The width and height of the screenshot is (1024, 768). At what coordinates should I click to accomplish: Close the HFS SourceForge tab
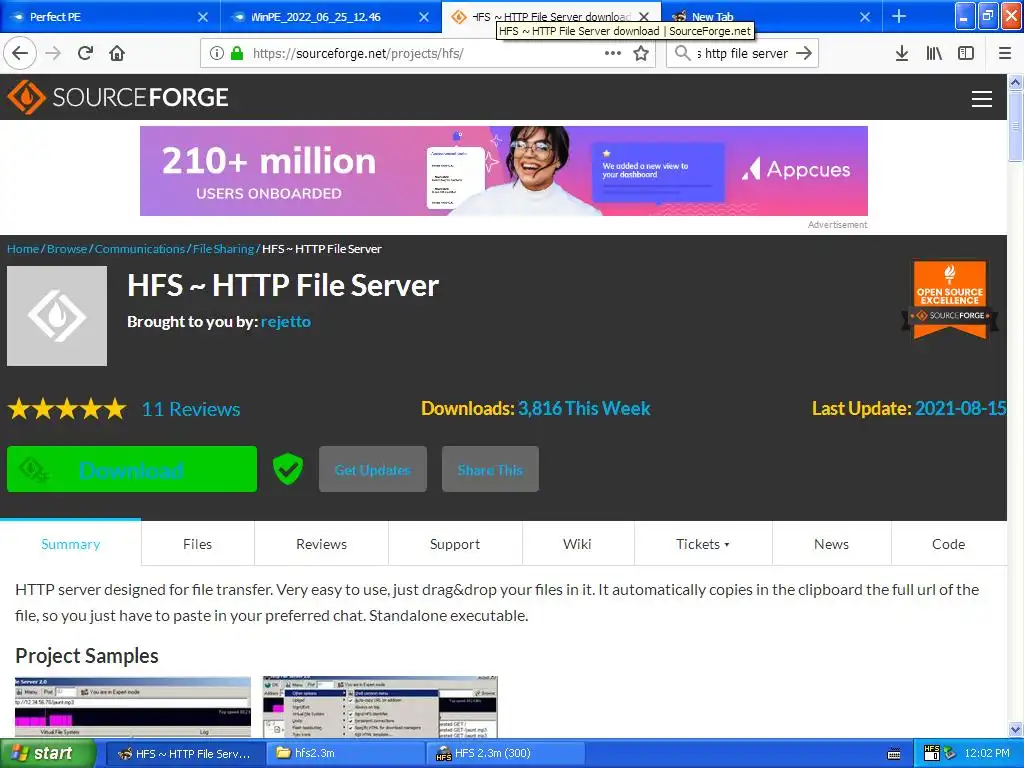pyautogui.click(x=644, y=17)
